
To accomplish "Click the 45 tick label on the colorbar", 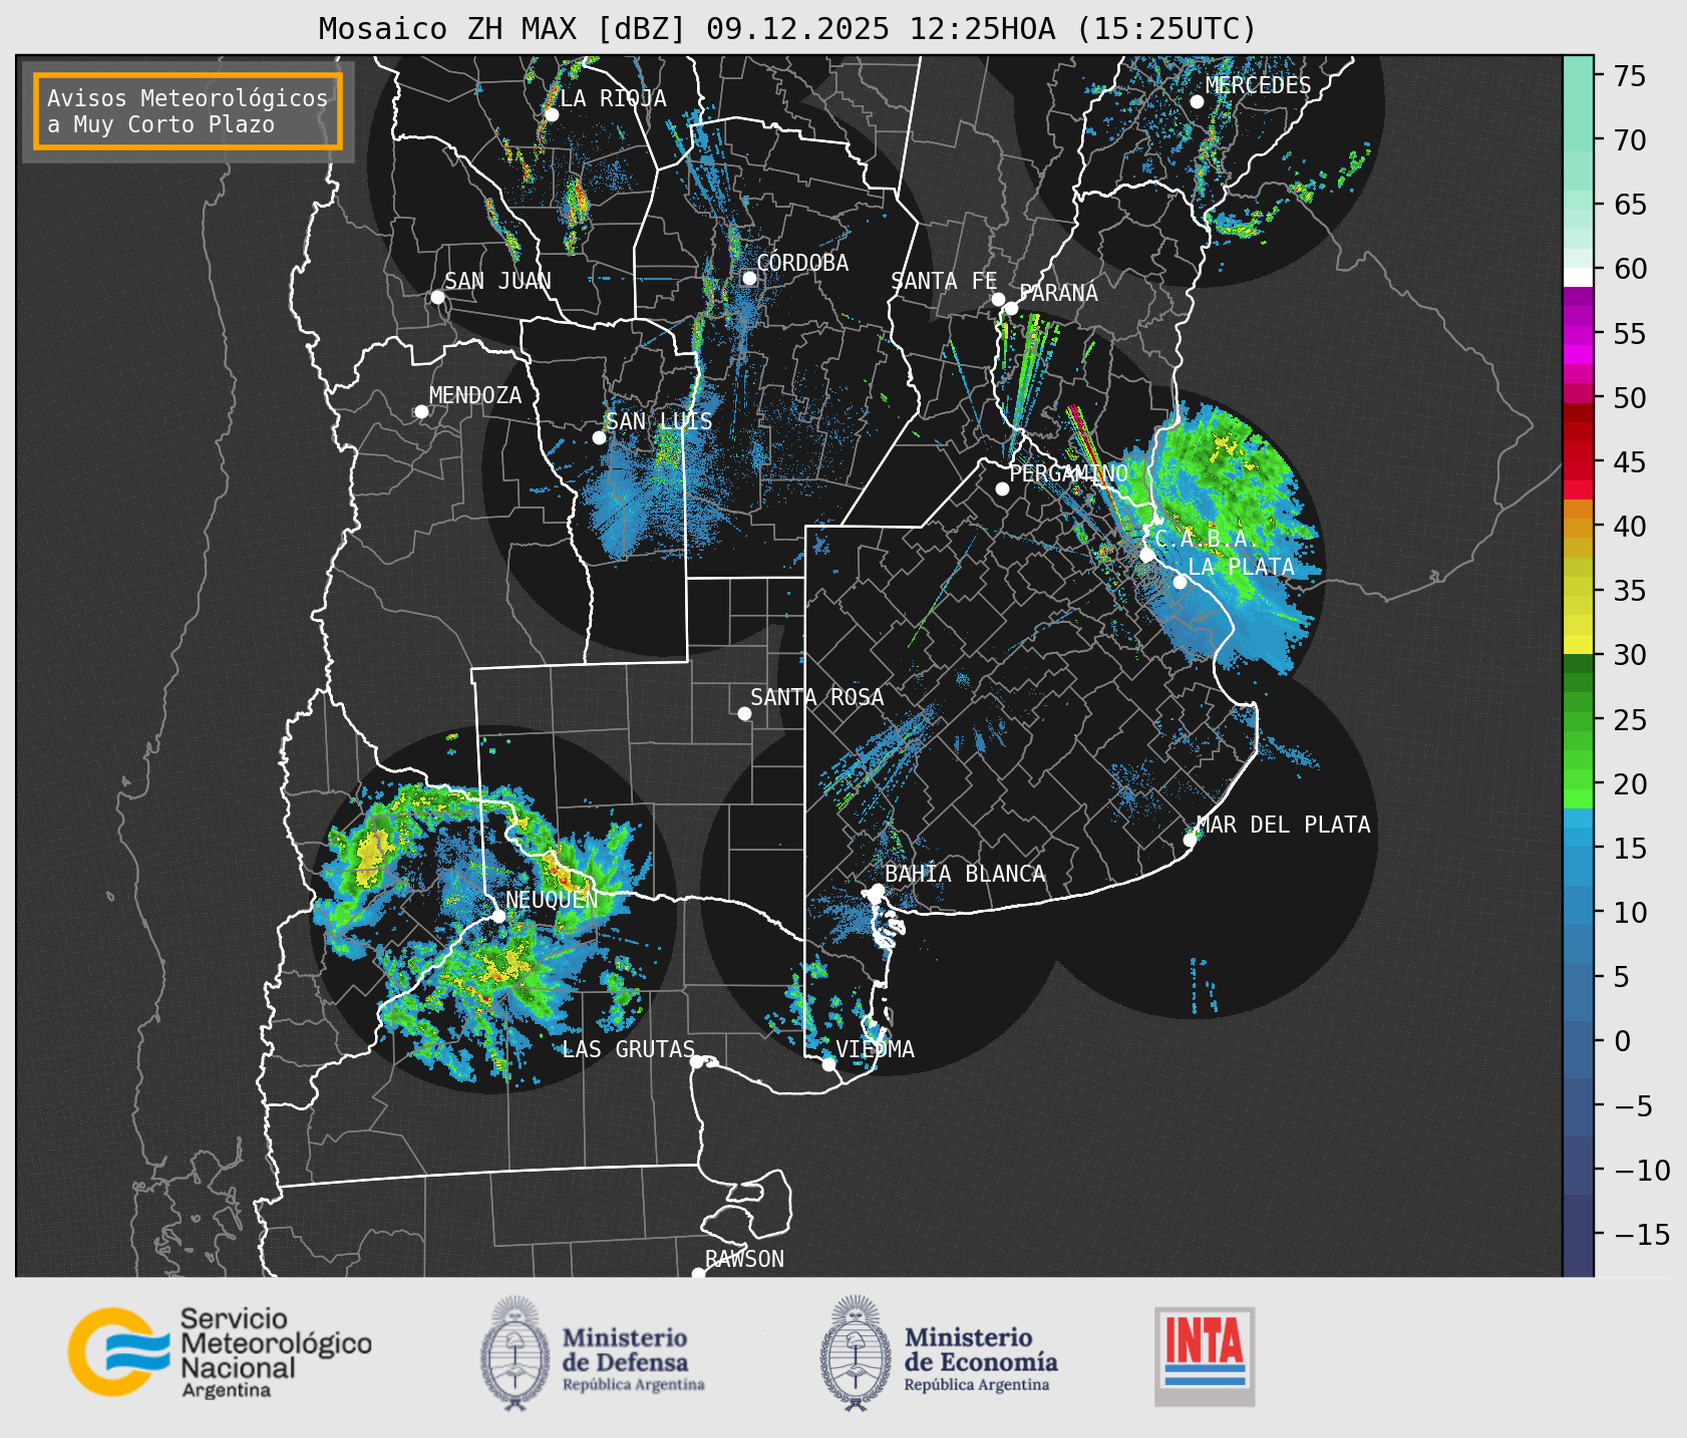I will tap(1630, 462).
